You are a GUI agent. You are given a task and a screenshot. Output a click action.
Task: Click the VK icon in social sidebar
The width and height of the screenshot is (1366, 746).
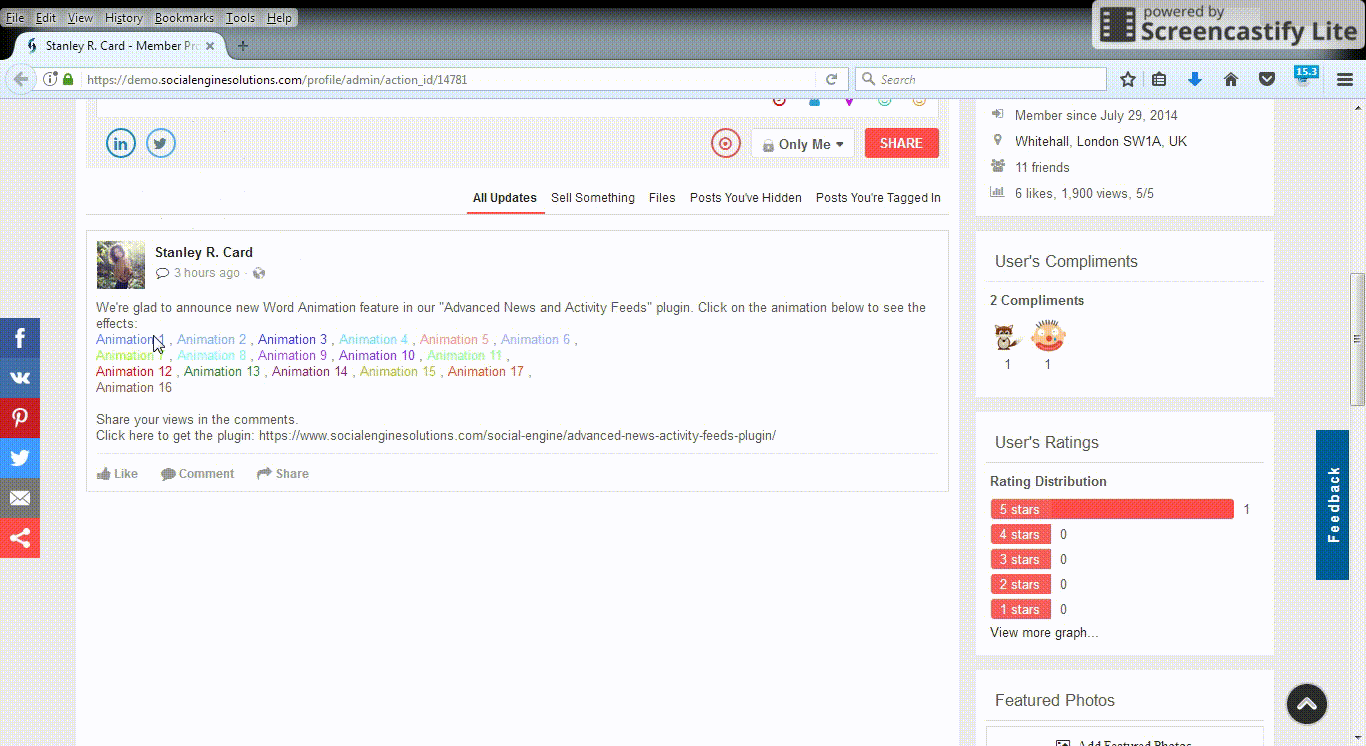tap(20, 378)
